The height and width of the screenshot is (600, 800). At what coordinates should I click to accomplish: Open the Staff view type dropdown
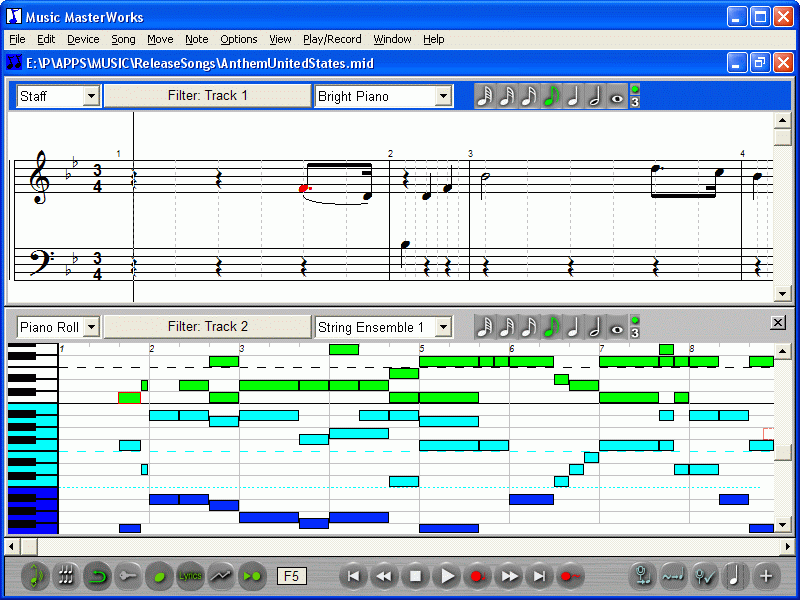pyautogui.click(x=91, y=96)
